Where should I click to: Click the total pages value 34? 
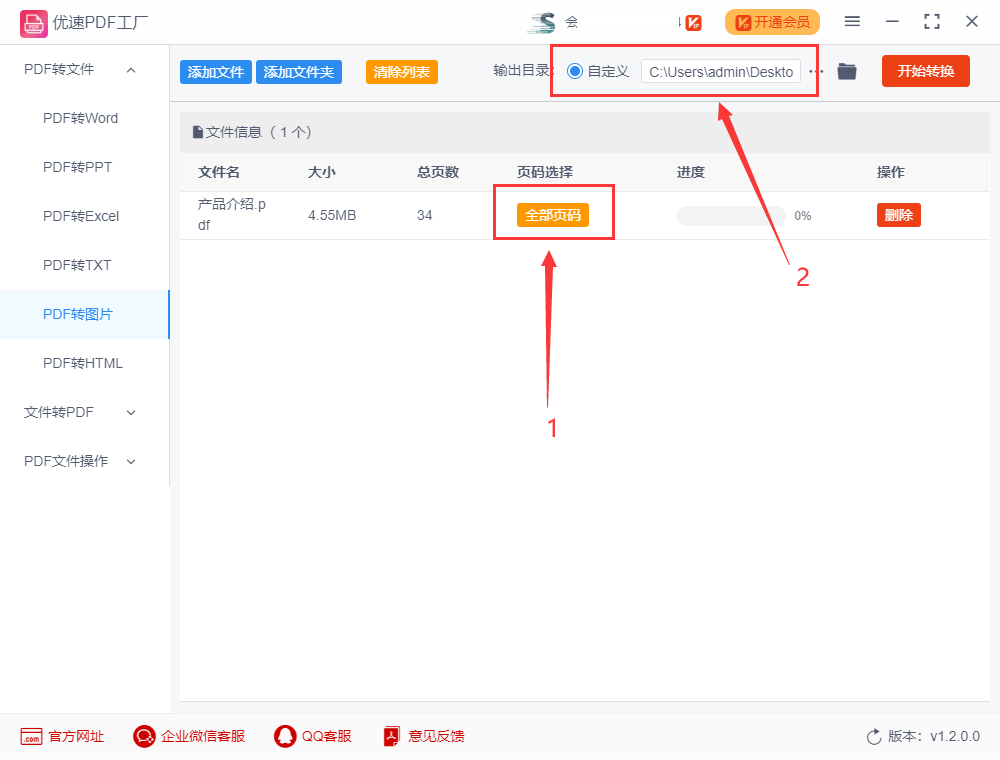tap(425, 216)
